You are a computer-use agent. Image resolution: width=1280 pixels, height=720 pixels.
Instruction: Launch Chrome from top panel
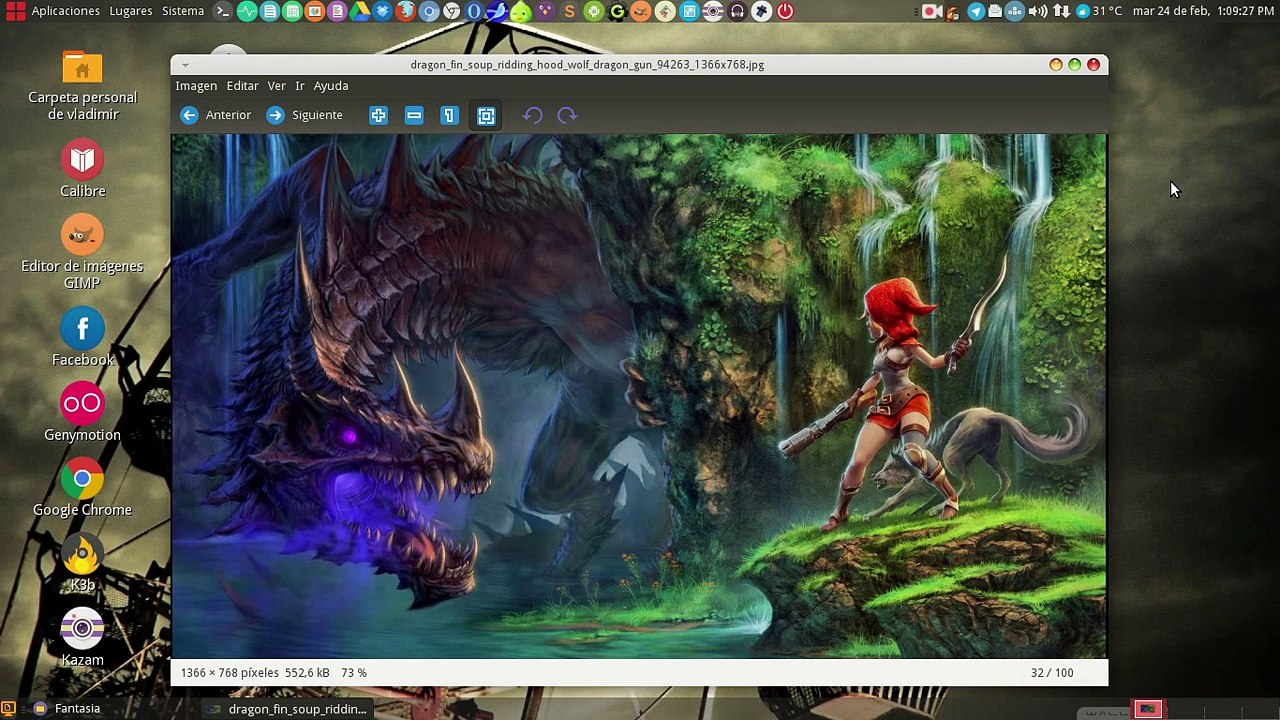[452, 11]
